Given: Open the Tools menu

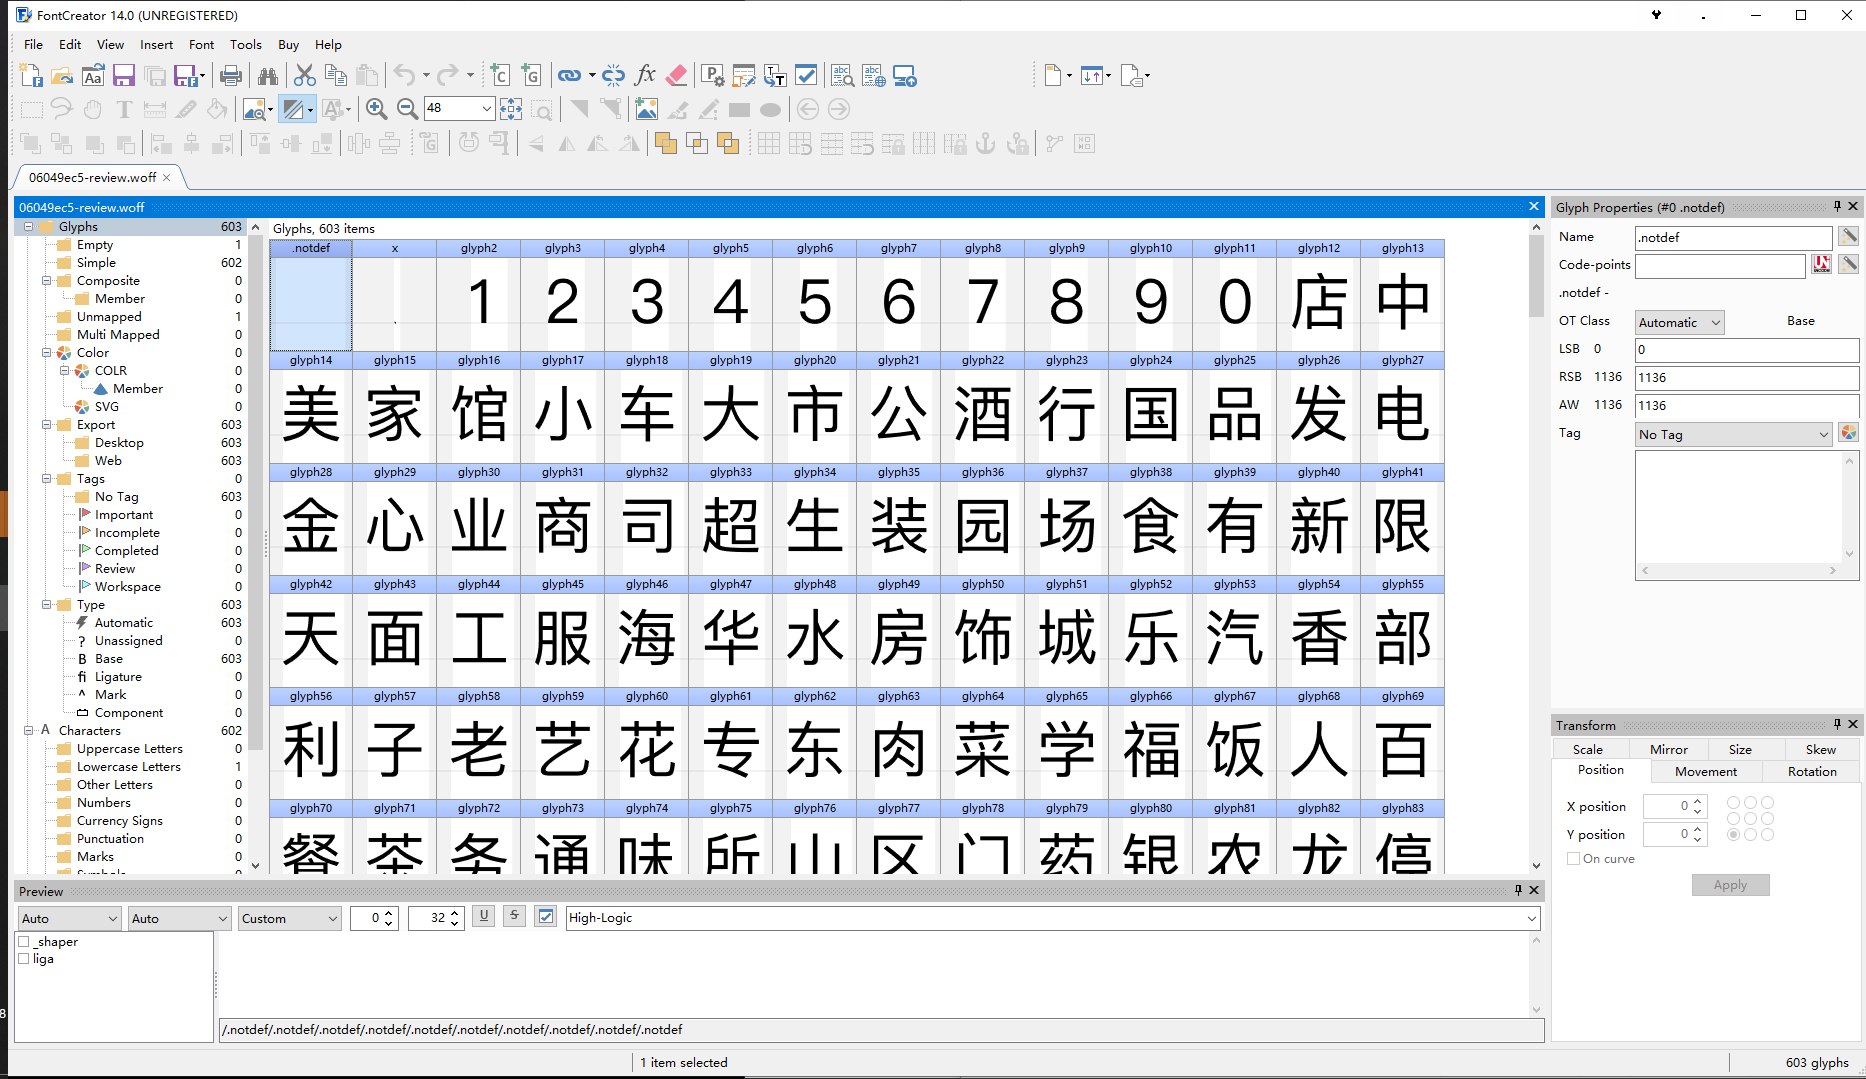Looking at the screenshot, I should coord(245,44).
